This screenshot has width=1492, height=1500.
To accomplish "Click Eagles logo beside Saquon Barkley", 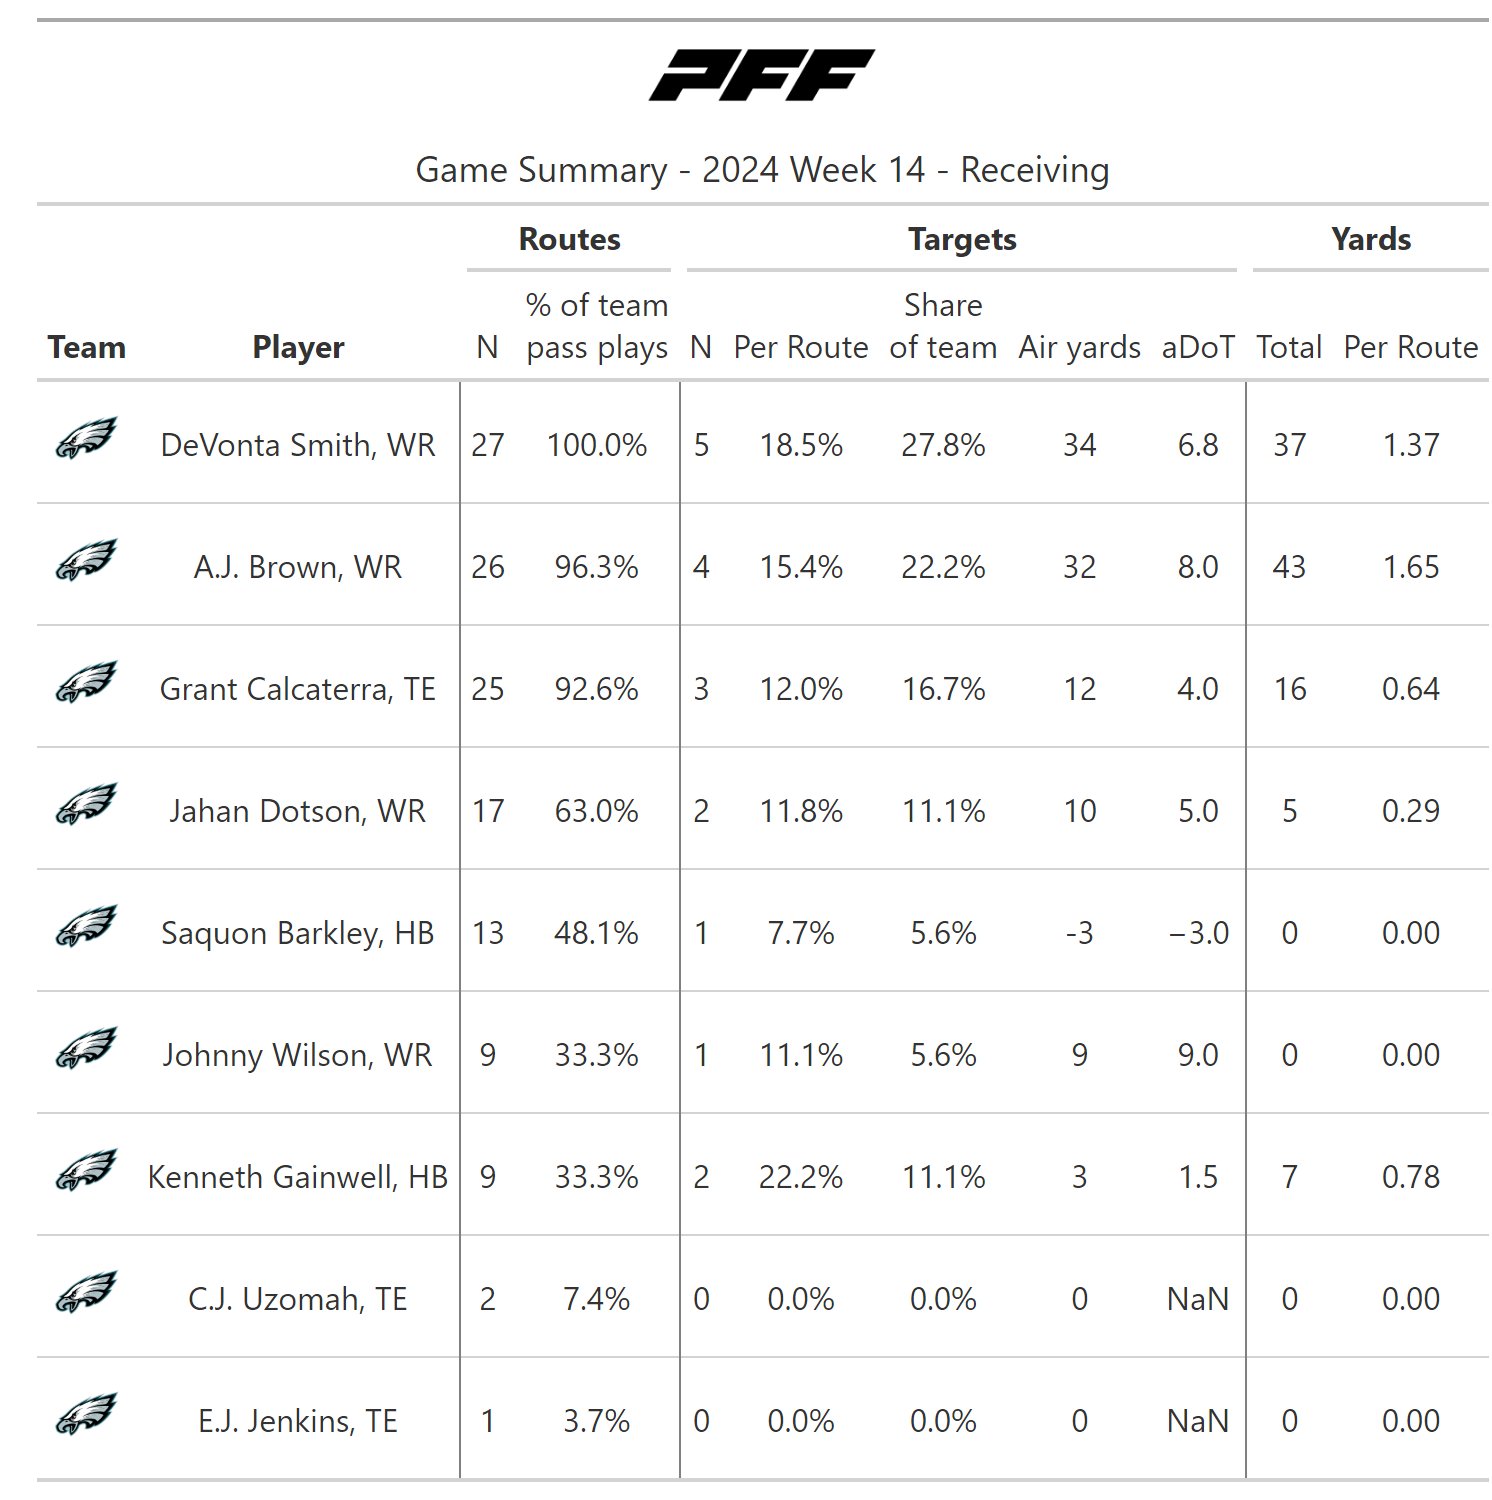I will tap(86, 927).
